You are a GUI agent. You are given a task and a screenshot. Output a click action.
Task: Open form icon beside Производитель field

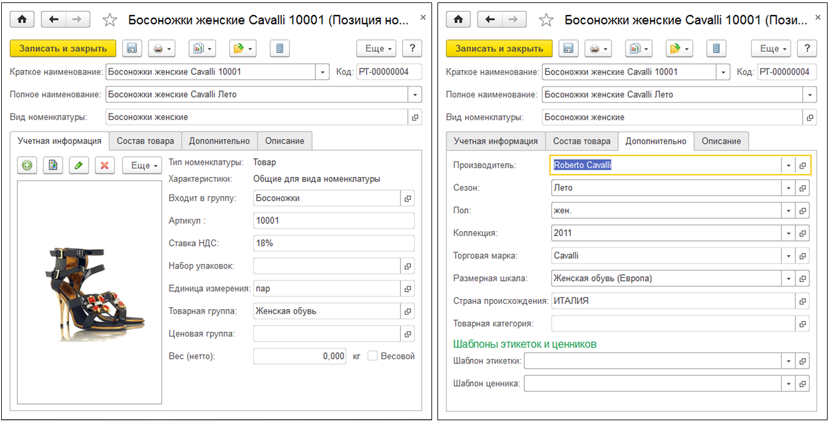click(802, 165)
